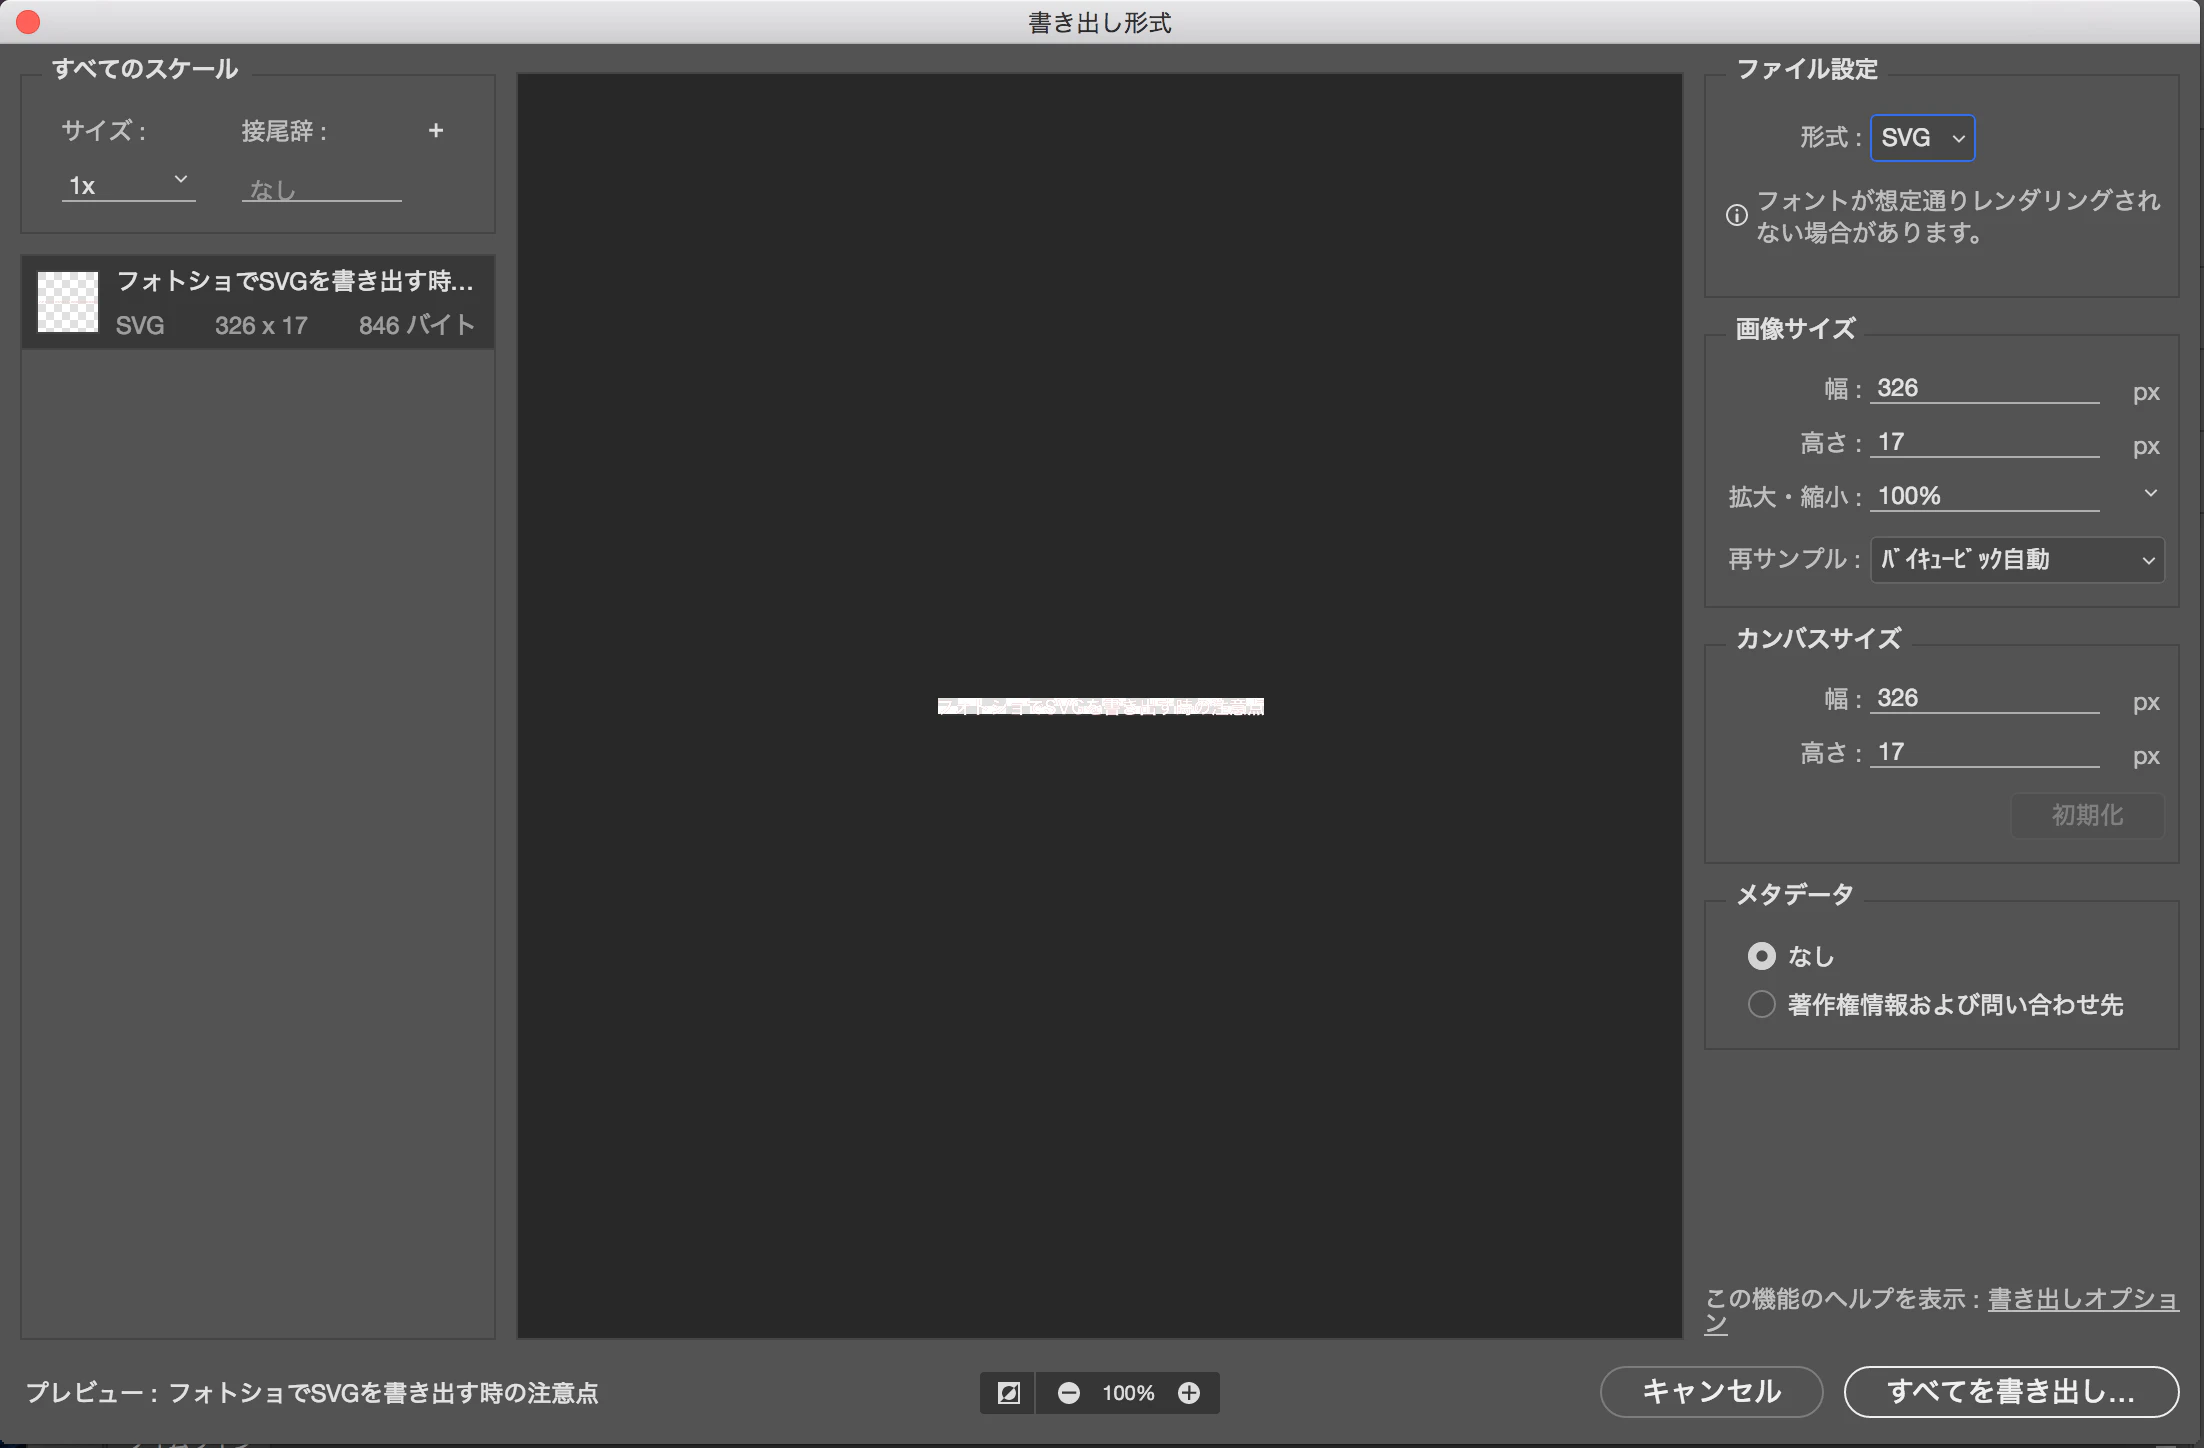Open the 再サンプル バイキュービック自動 dropdown
2204x1448 pixels.
pyautogui.click(x=2017, y=560)
